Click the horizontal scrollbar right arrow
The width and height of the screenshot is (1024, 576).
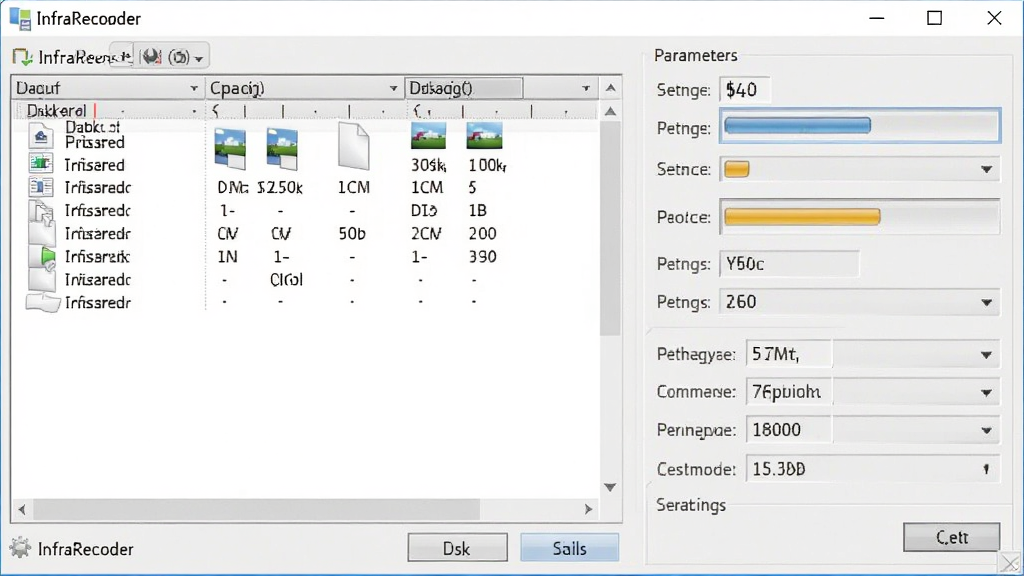point(588,509)
